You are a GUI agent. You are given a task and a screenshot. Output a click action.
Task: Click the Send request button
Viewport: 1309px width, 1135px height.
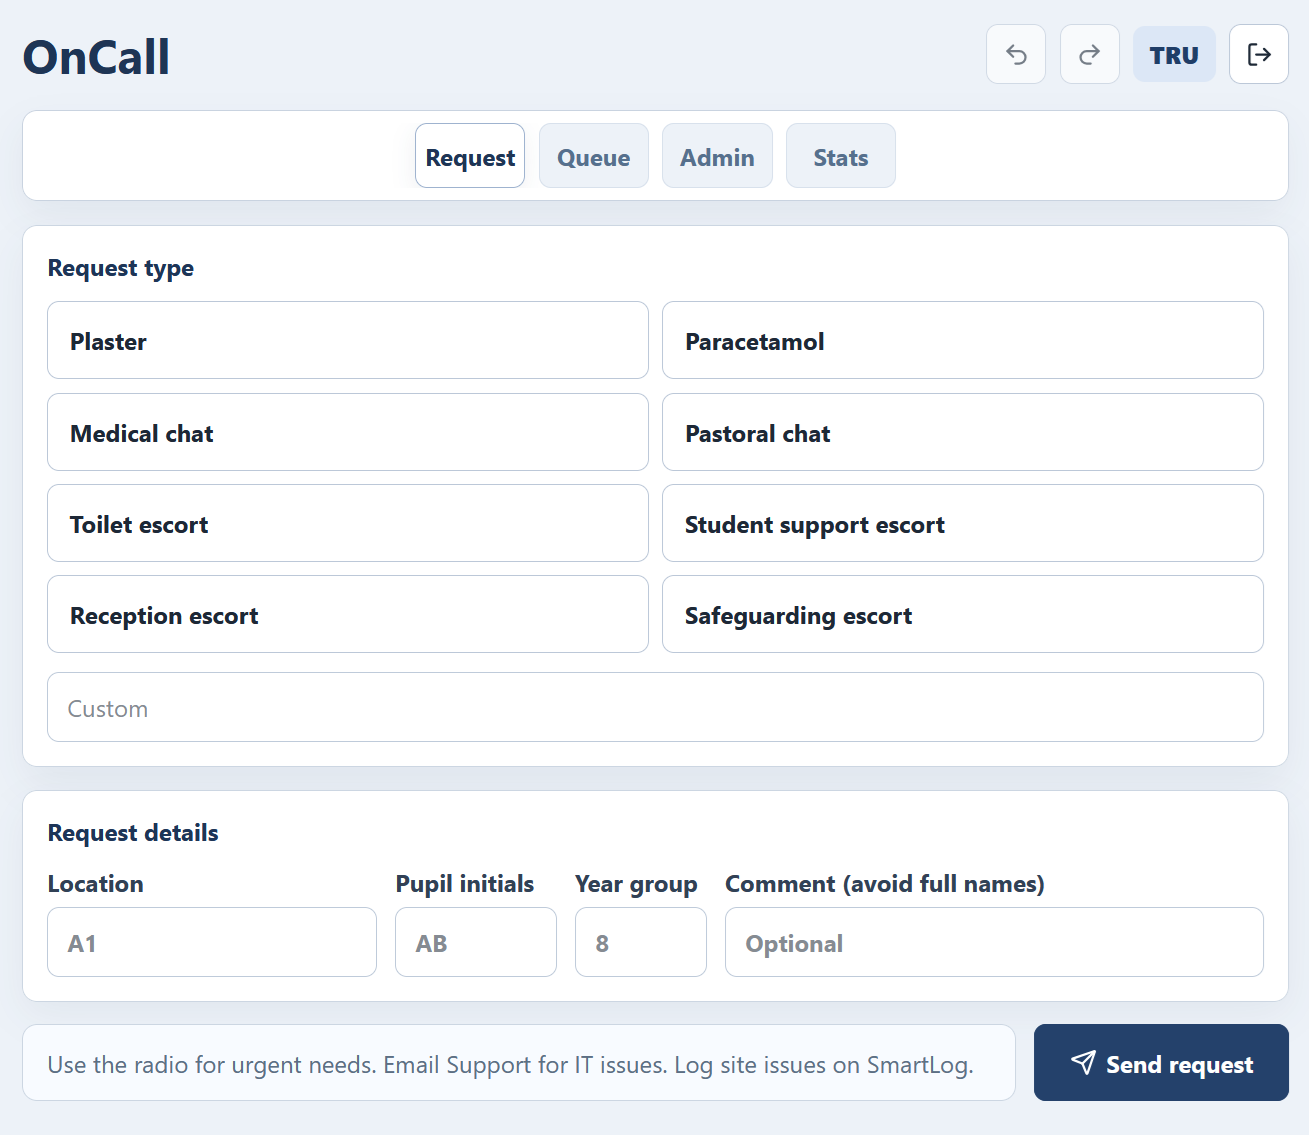[1161, 1062]
